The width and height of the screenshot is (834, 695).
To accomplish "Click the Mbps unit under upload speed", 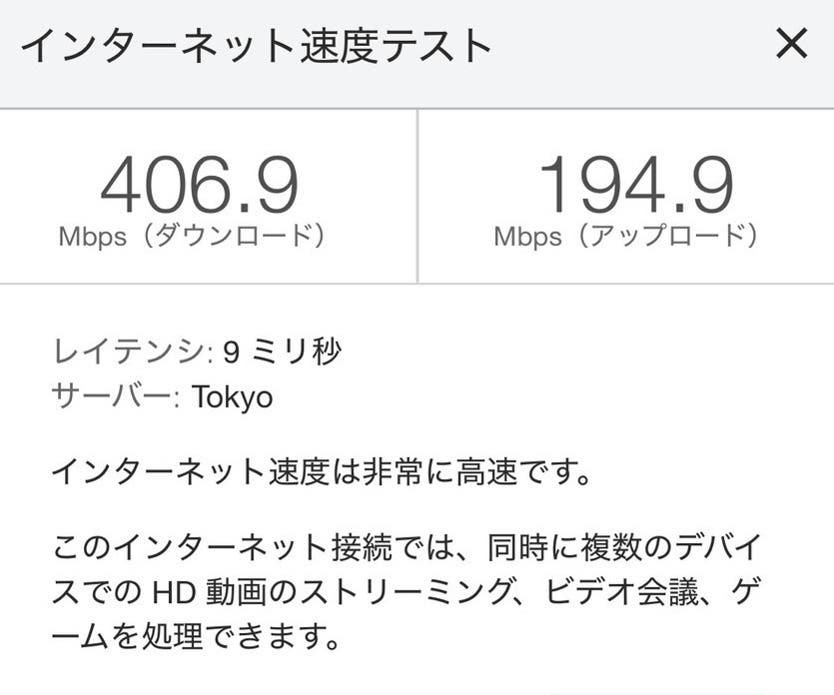I will coord(529,237).
